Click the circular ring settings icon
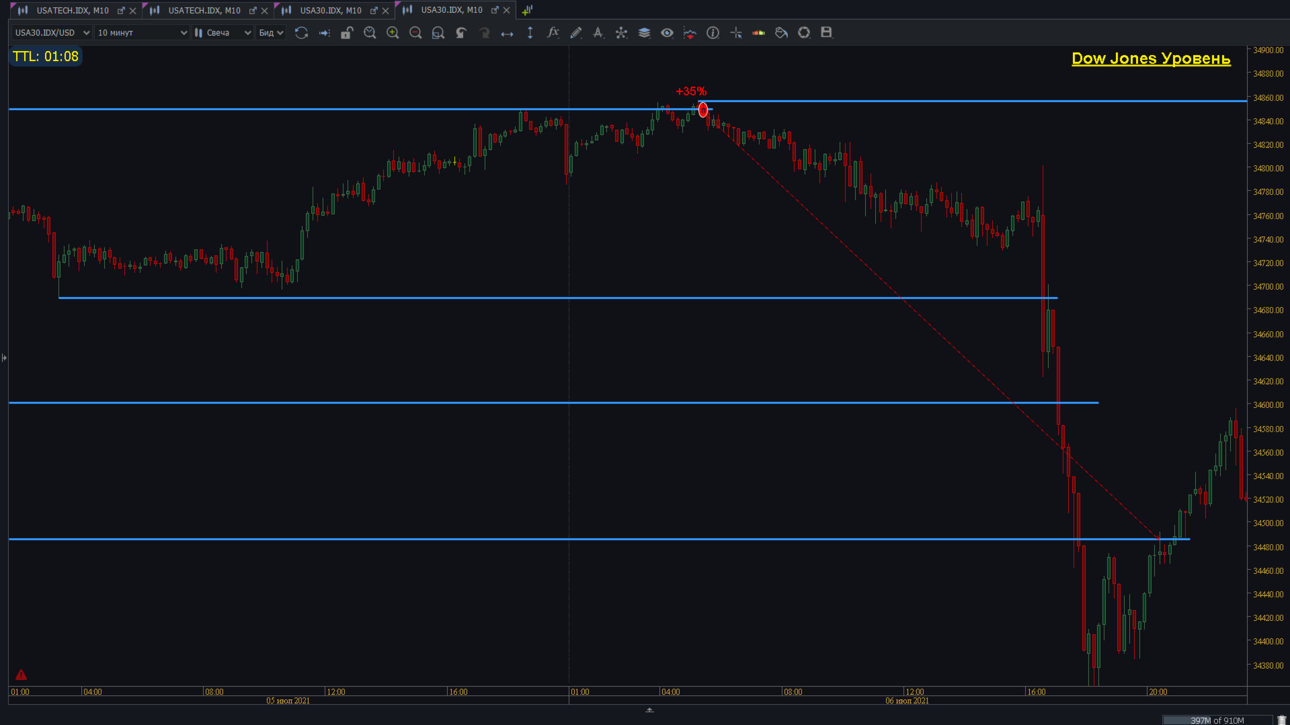Screen dimensions: 1290x725 click(804, 33)
